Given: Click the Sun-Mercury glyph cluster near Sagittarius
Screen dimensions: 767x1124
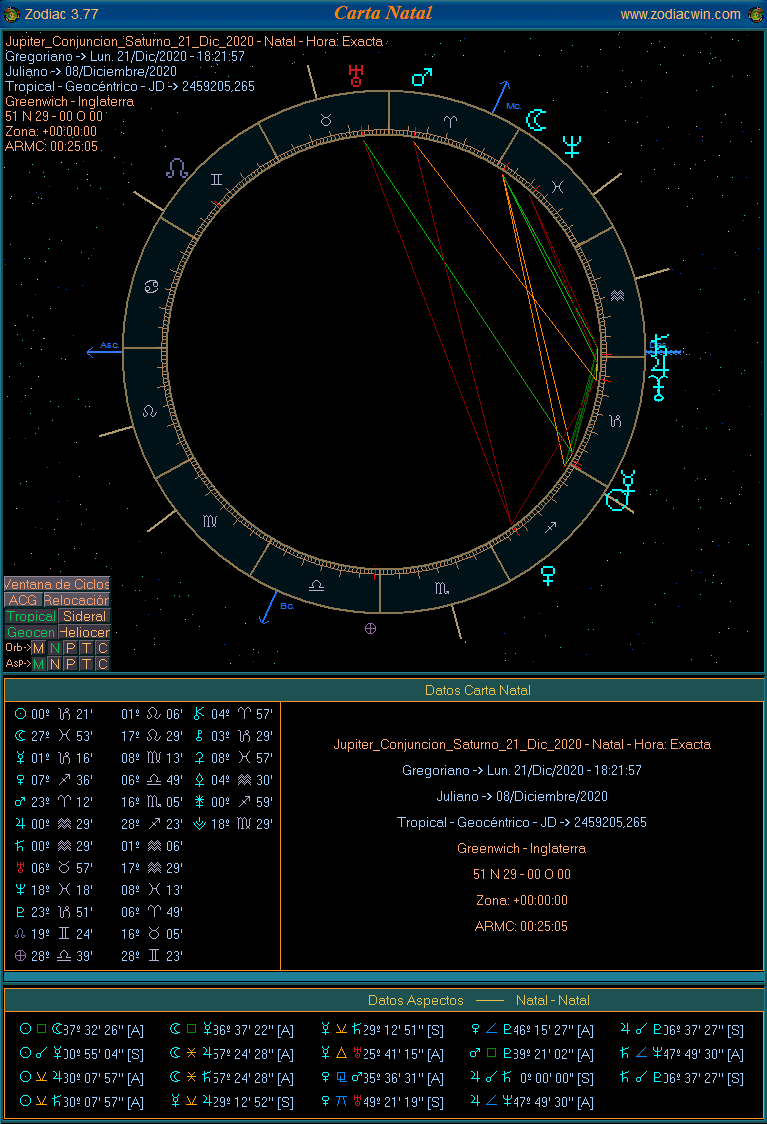Looking at the screenshot, I should pyautogui.click(x=621, y=491).
